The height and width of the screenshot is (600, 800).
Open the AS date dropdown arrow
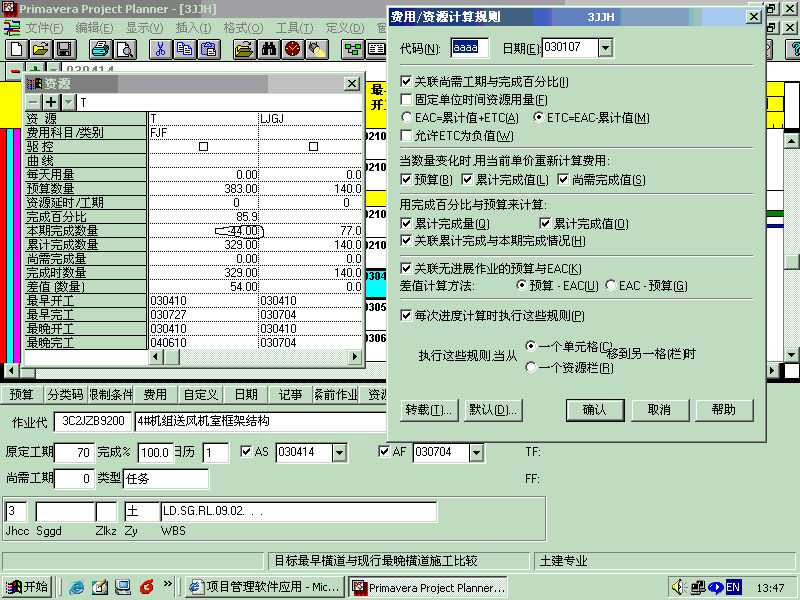pyautogui.click(x=339, y=453)
